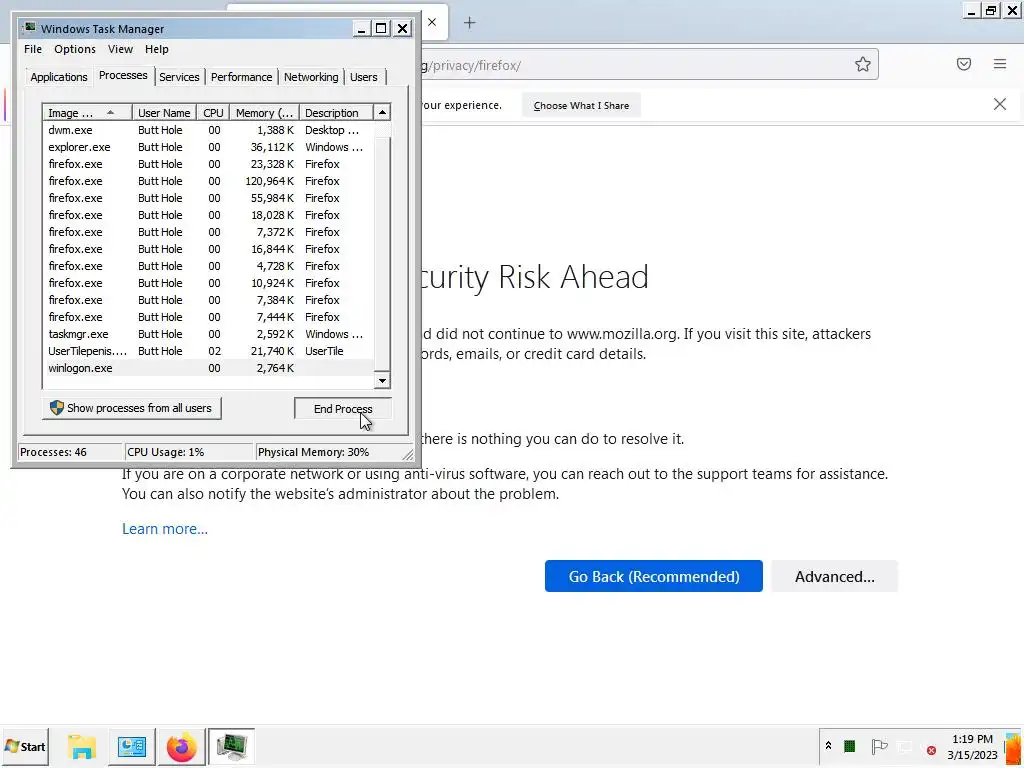
Task: Click the green CPU meter tray icon
Action: (850, 746)
